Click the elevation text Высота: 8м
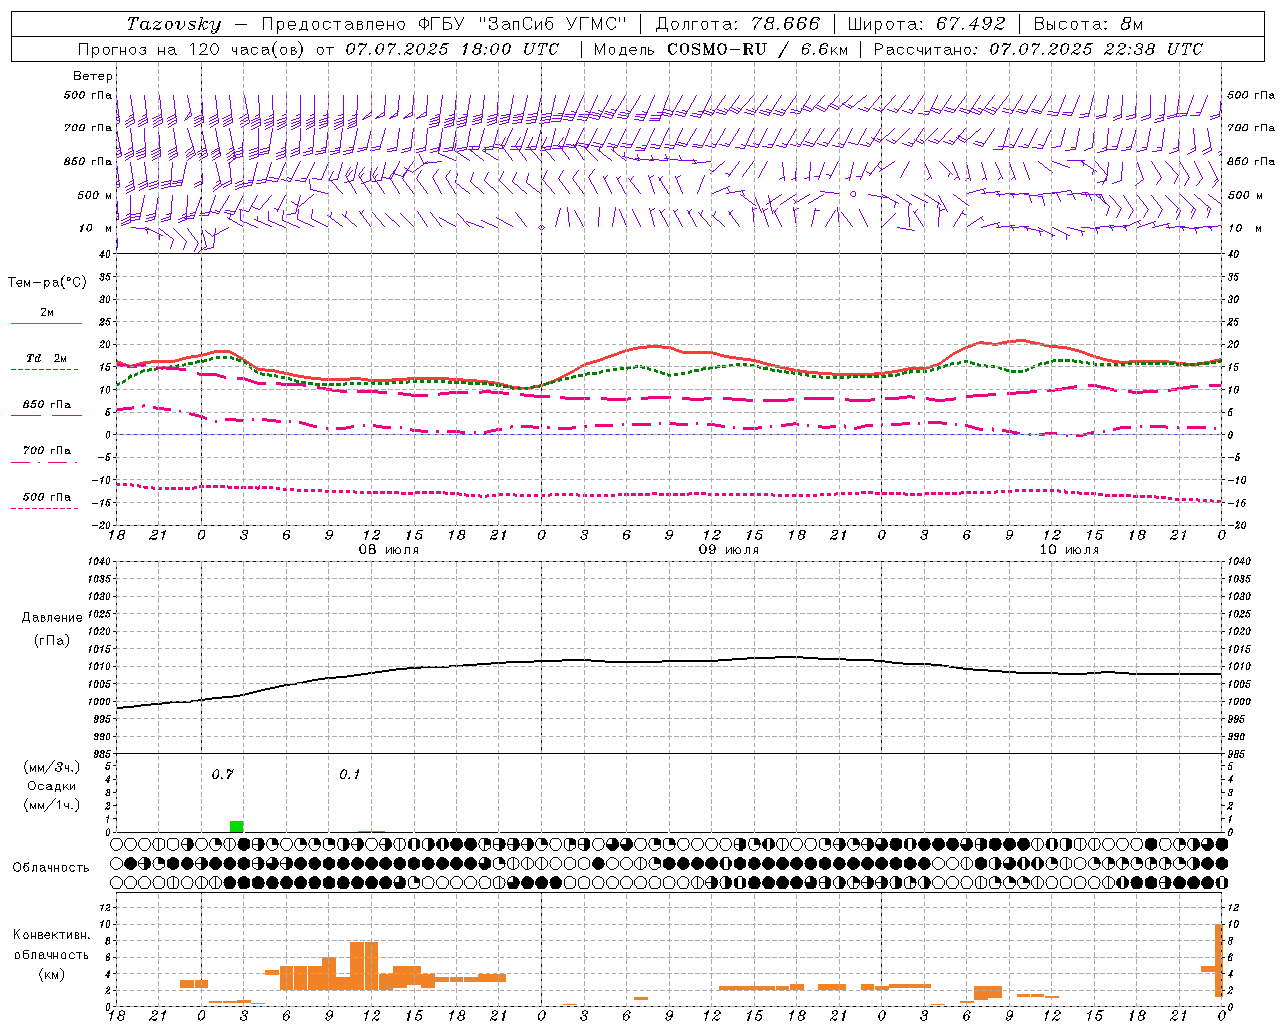 pyautogui.click(x=1088, y=24)
